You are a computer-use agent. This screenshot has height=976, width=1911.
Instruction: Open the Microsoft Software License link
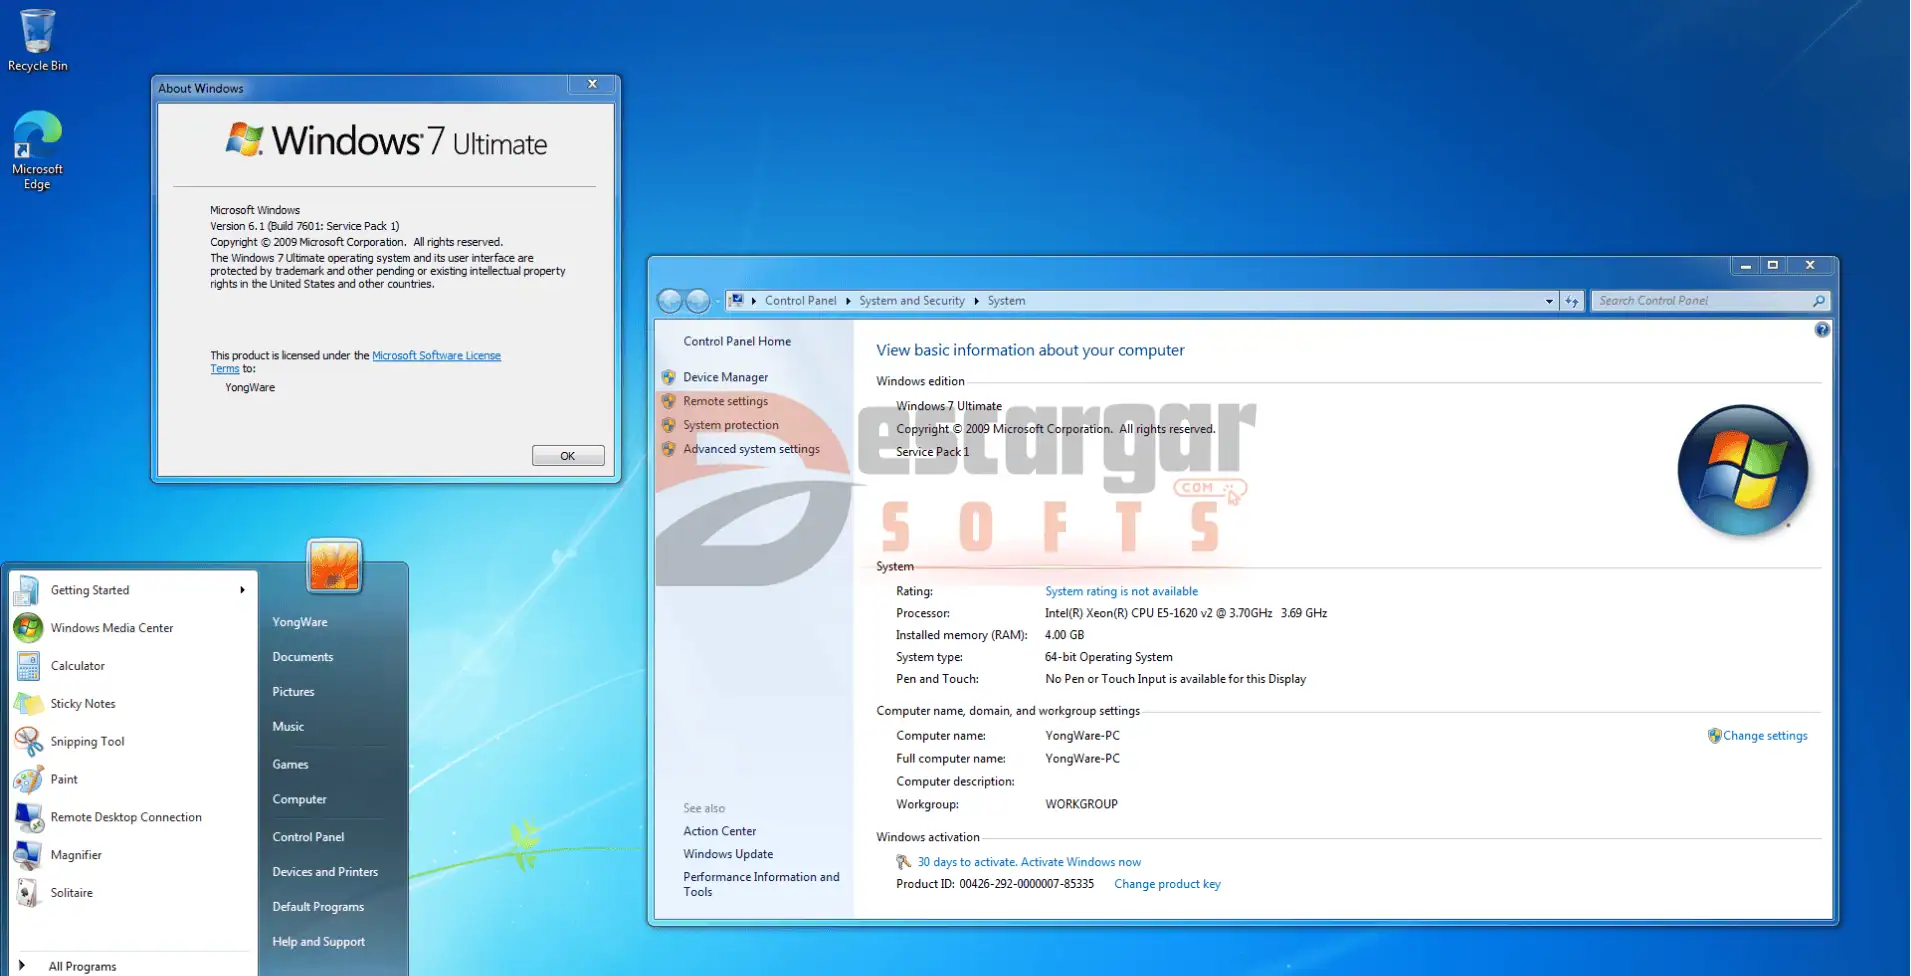436,356
